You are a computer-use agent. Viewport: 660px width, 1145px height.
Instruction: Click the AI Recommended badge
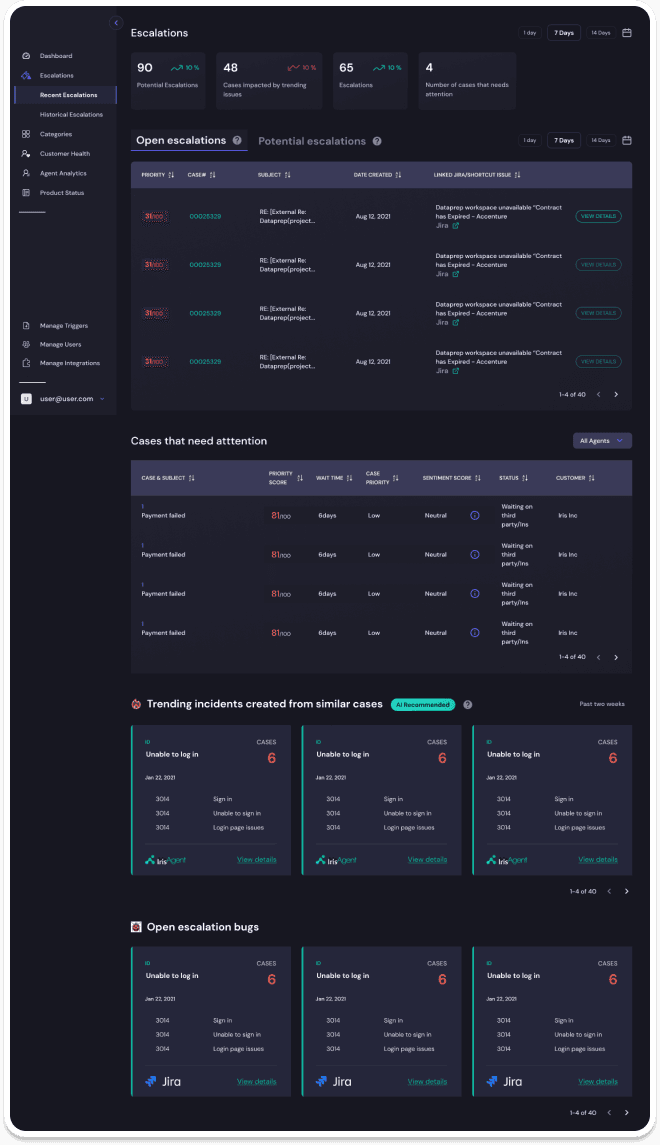[423, 705]
